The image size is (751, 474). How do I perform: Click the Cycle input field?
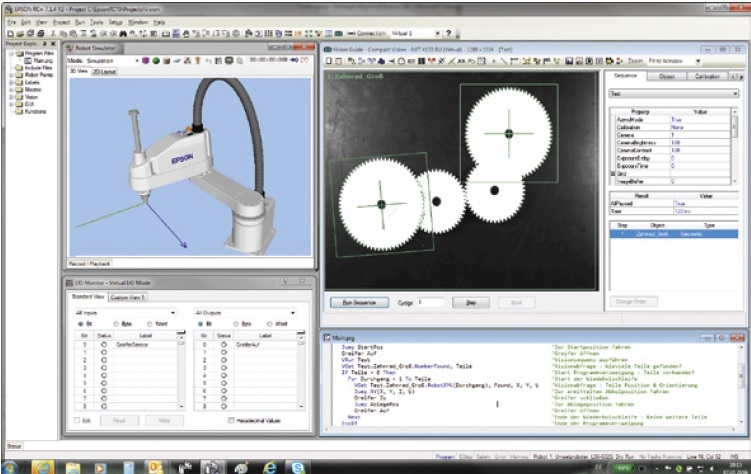pyautogui.click(x=430, y=301)
